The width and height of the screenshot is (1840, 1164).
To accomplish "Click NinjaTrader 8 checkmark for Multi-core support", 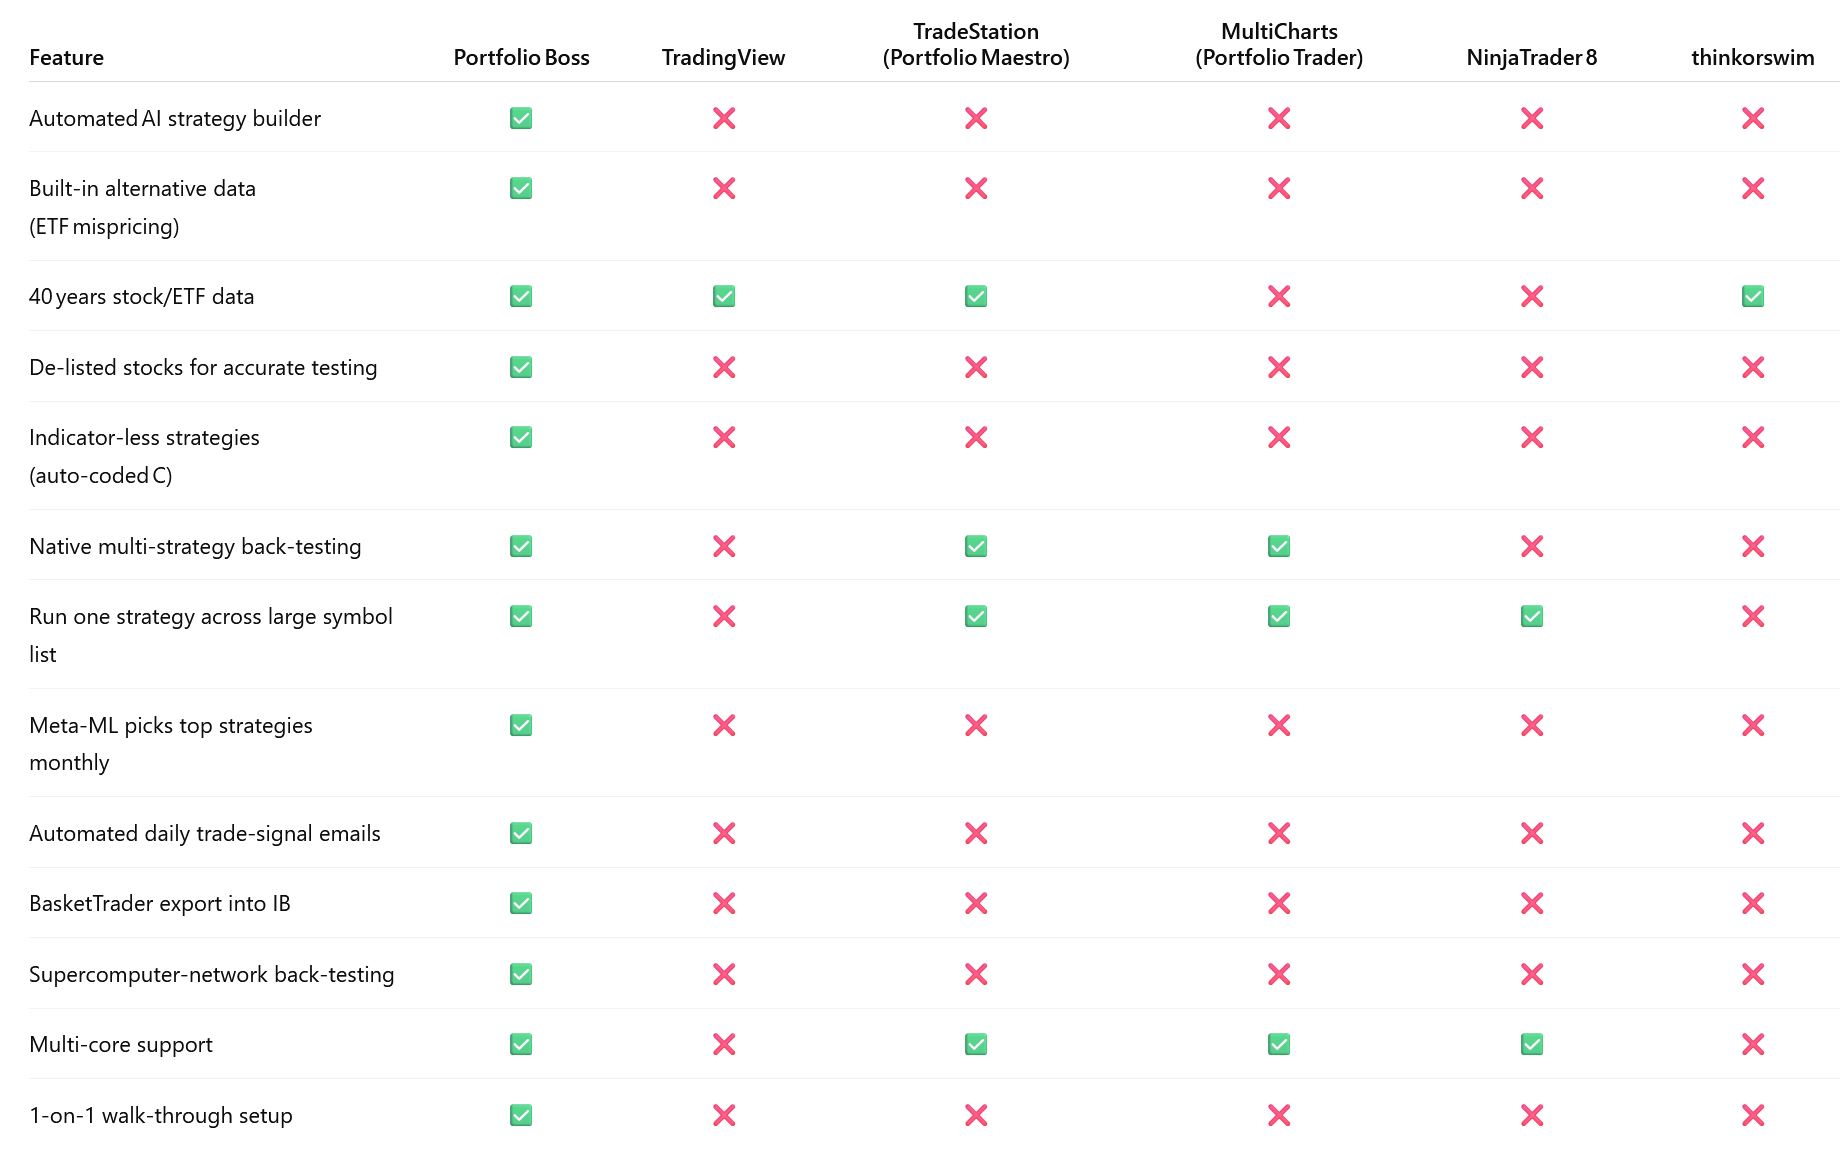I will pyautogui.click(x=1531, y=1044).
